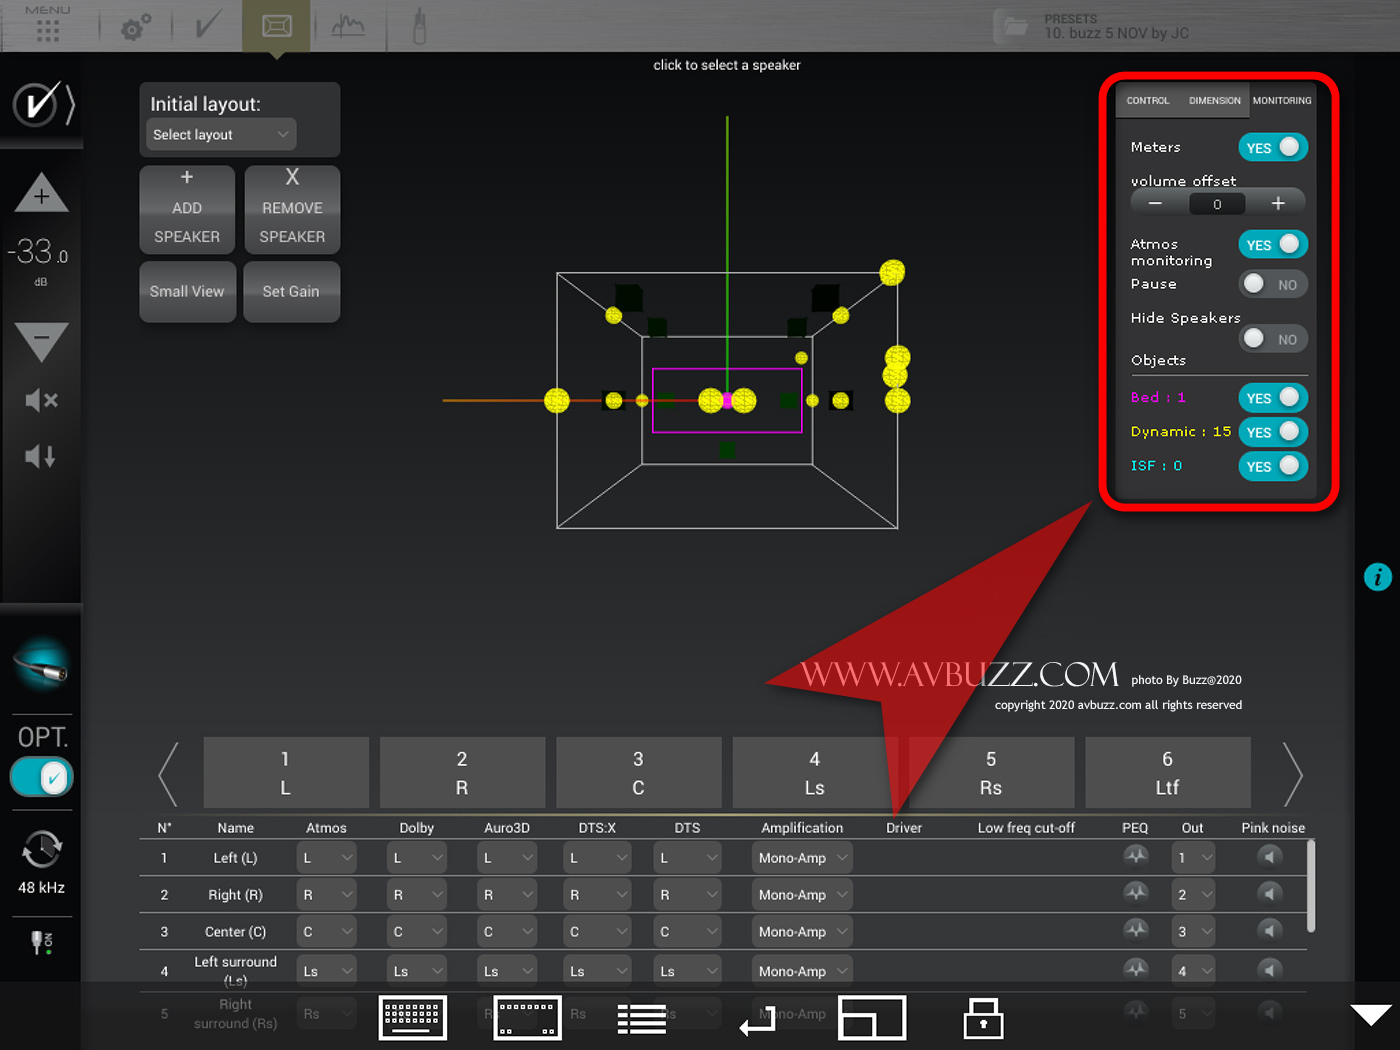1400x1050 pixels.
Task: Open the settings gears icon
Action: point(136,27)
